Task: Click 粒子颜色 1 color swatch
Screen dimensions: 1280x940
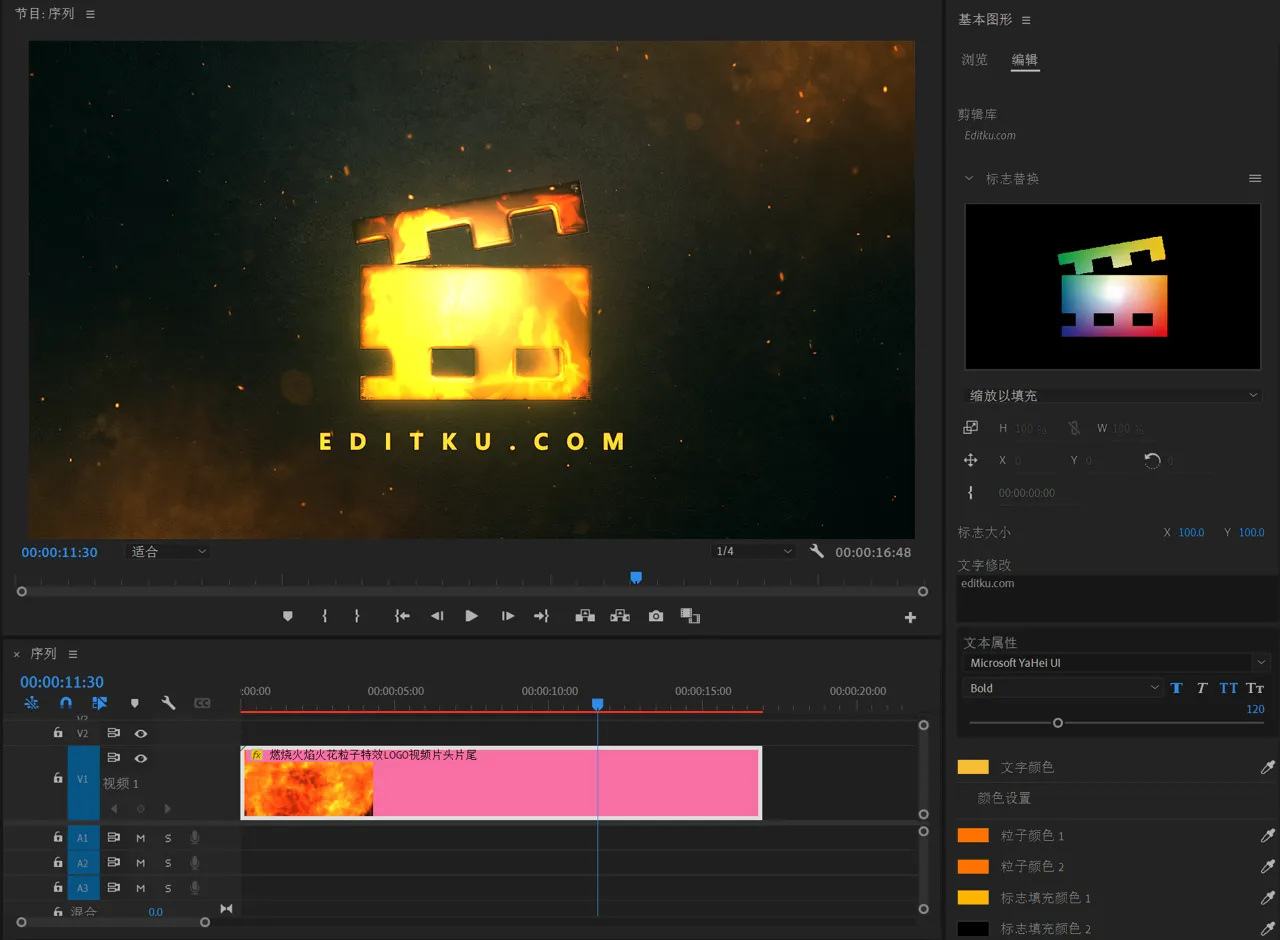Action: 973,835
